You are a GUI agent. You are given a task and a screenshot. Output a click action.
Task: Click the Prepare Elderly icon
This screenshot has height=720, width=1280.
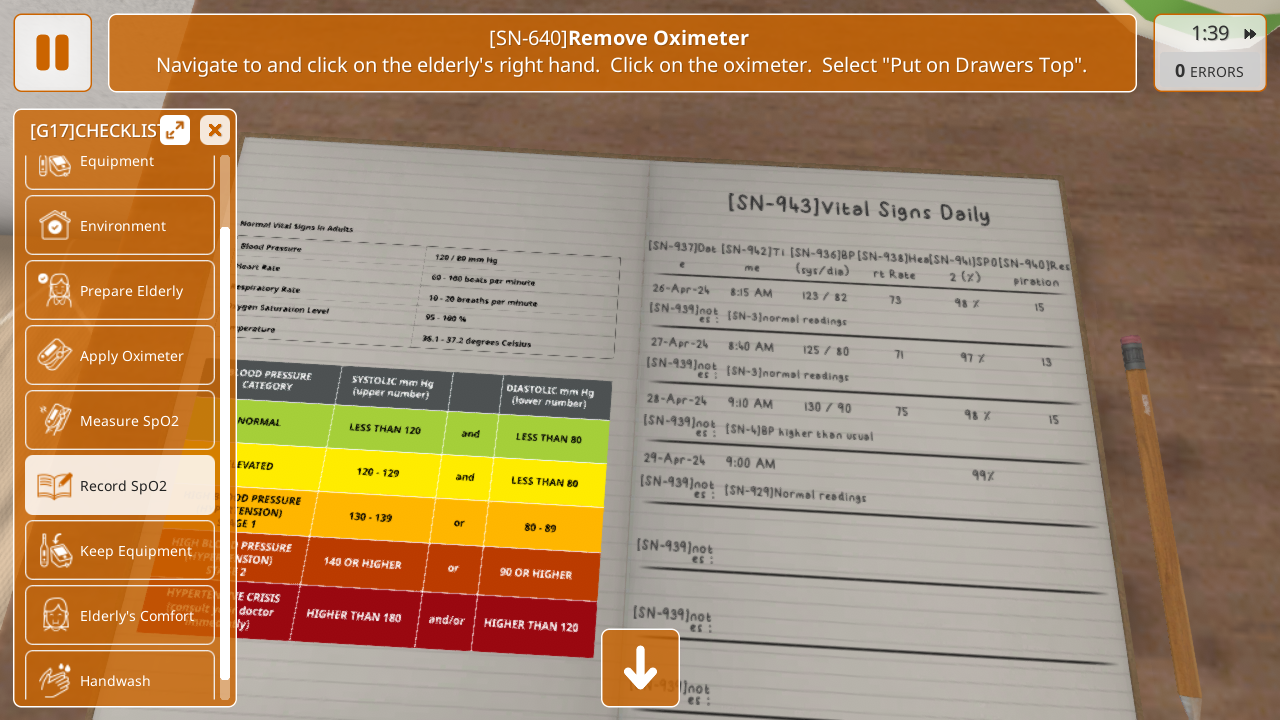click(54, 290)
